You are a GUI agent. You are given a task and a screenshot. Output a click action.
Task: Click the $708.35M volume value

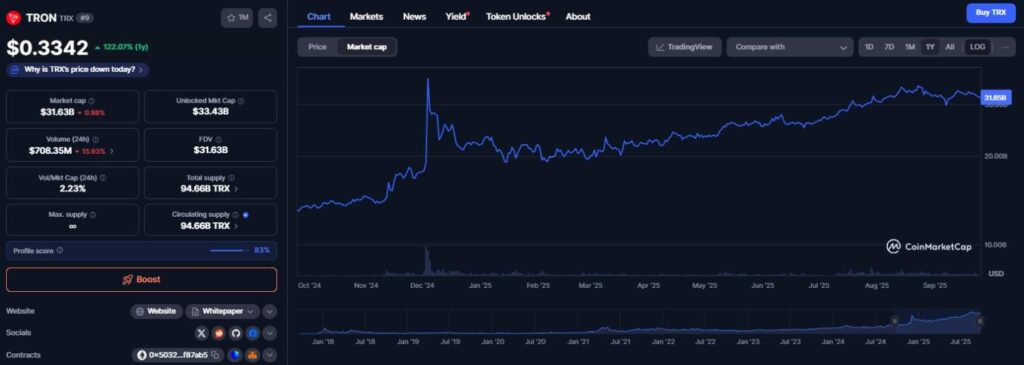50,151
